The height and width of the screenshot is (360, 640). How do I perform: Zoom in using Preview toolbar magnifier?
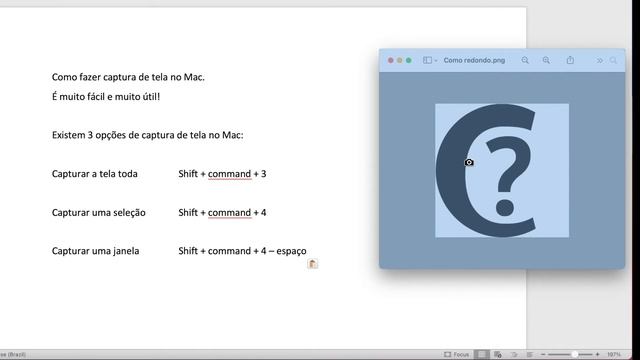[x=546, y=60]
